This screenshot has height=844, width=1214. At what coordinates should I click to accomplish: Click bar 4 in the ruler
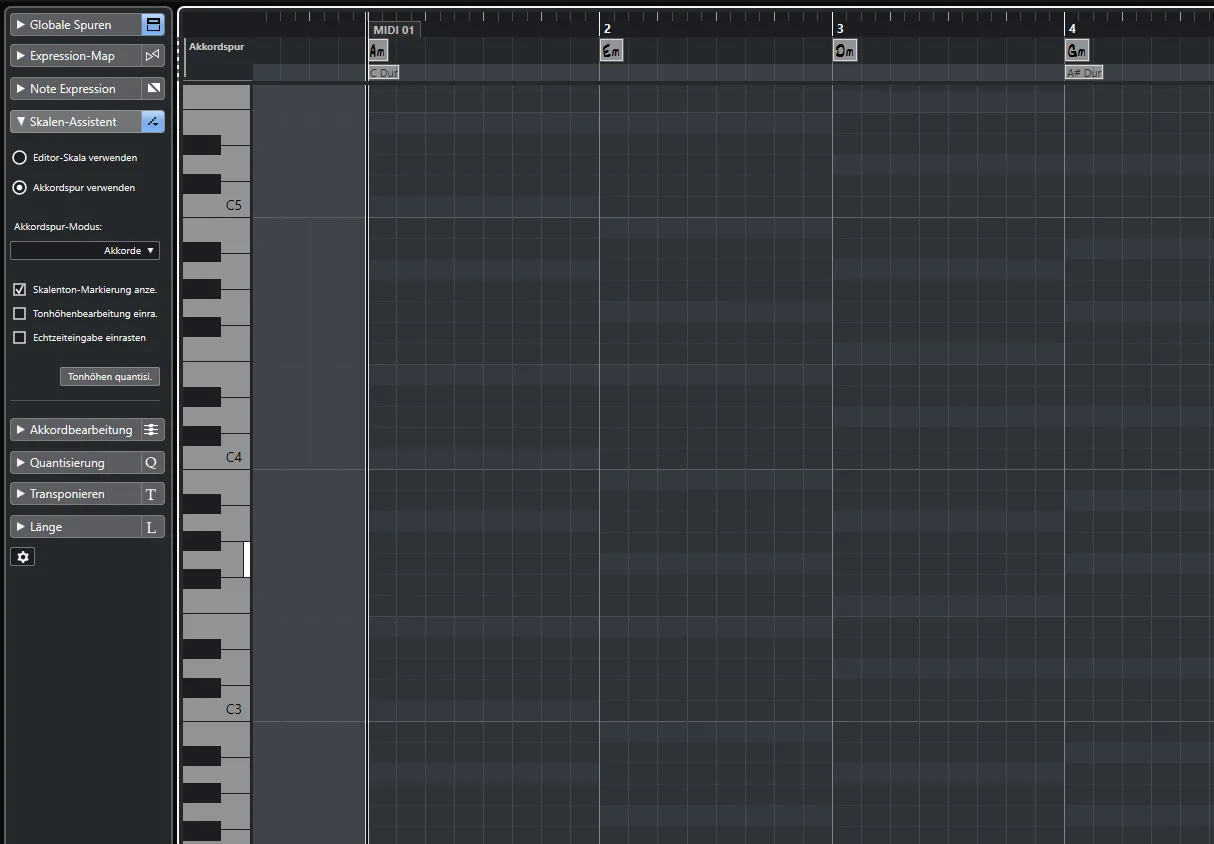tap(1072, 29)
